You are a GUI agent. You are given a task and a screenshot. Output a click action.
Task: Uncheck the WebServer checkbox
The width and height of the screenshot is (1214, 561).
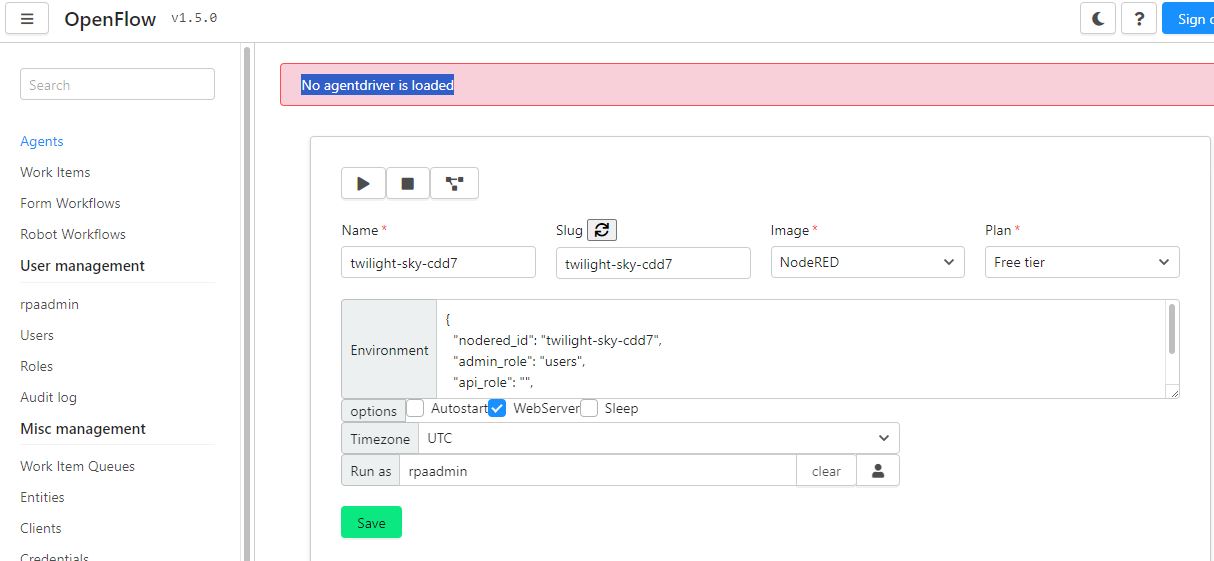coord(497,408)
